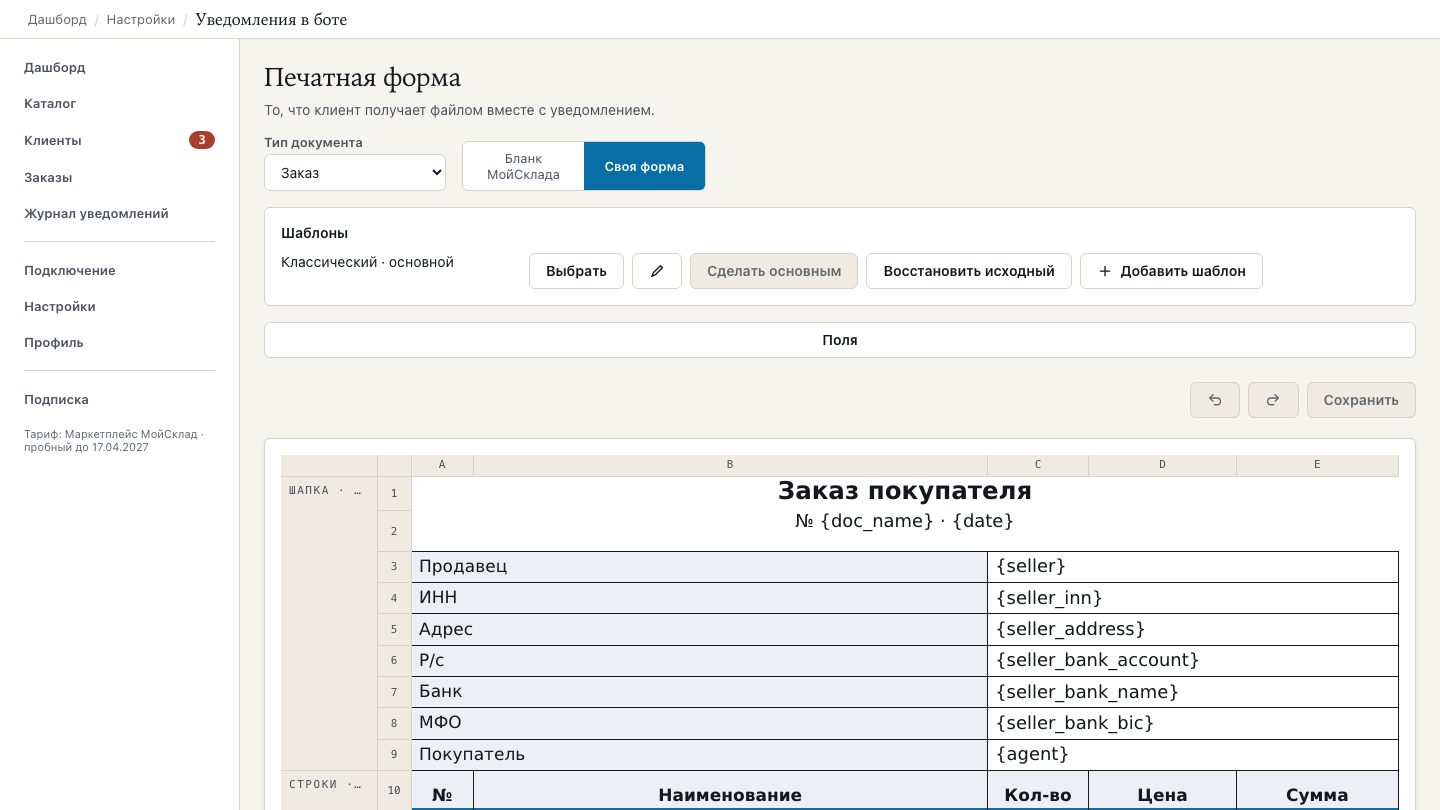The height and width of the screenshot is (810, 1440).
Task: Select column A header
Action: tap(442, 465)
